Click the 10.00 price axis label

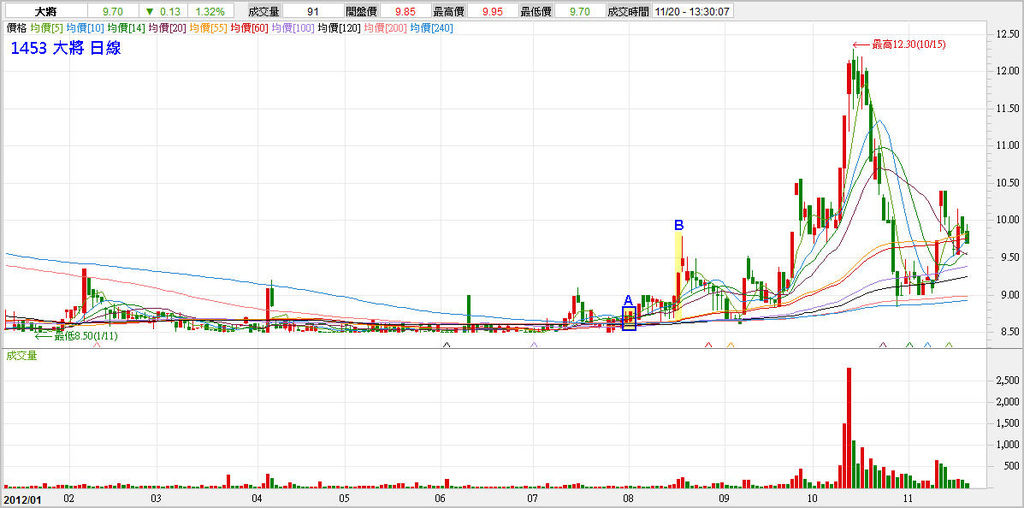1006,220
